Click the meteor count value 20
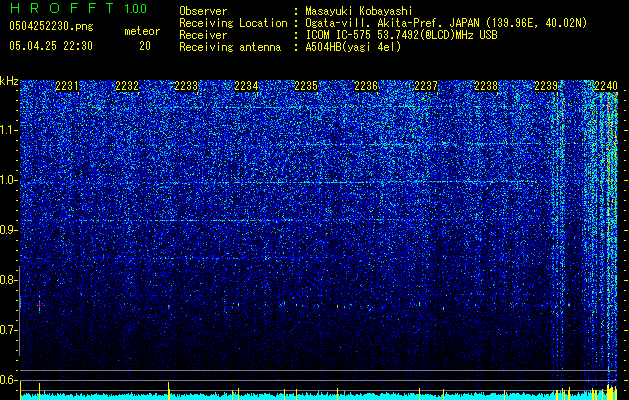 (145, 46)
